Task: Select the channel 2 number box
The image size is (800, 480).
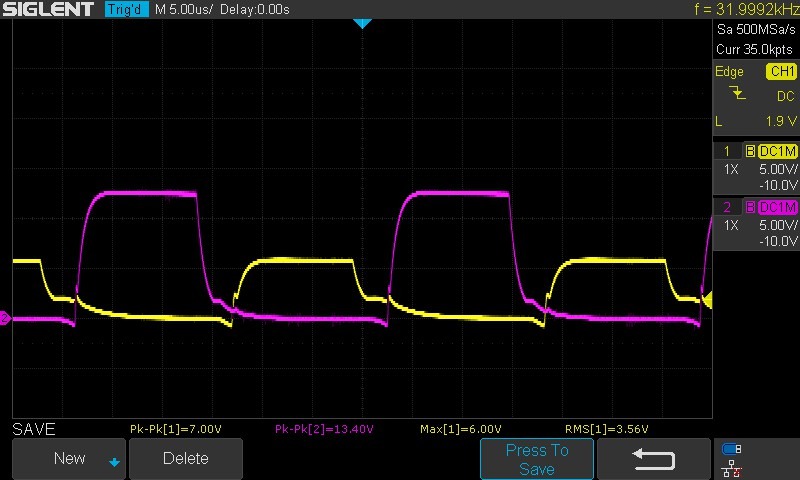Action: 727,207
